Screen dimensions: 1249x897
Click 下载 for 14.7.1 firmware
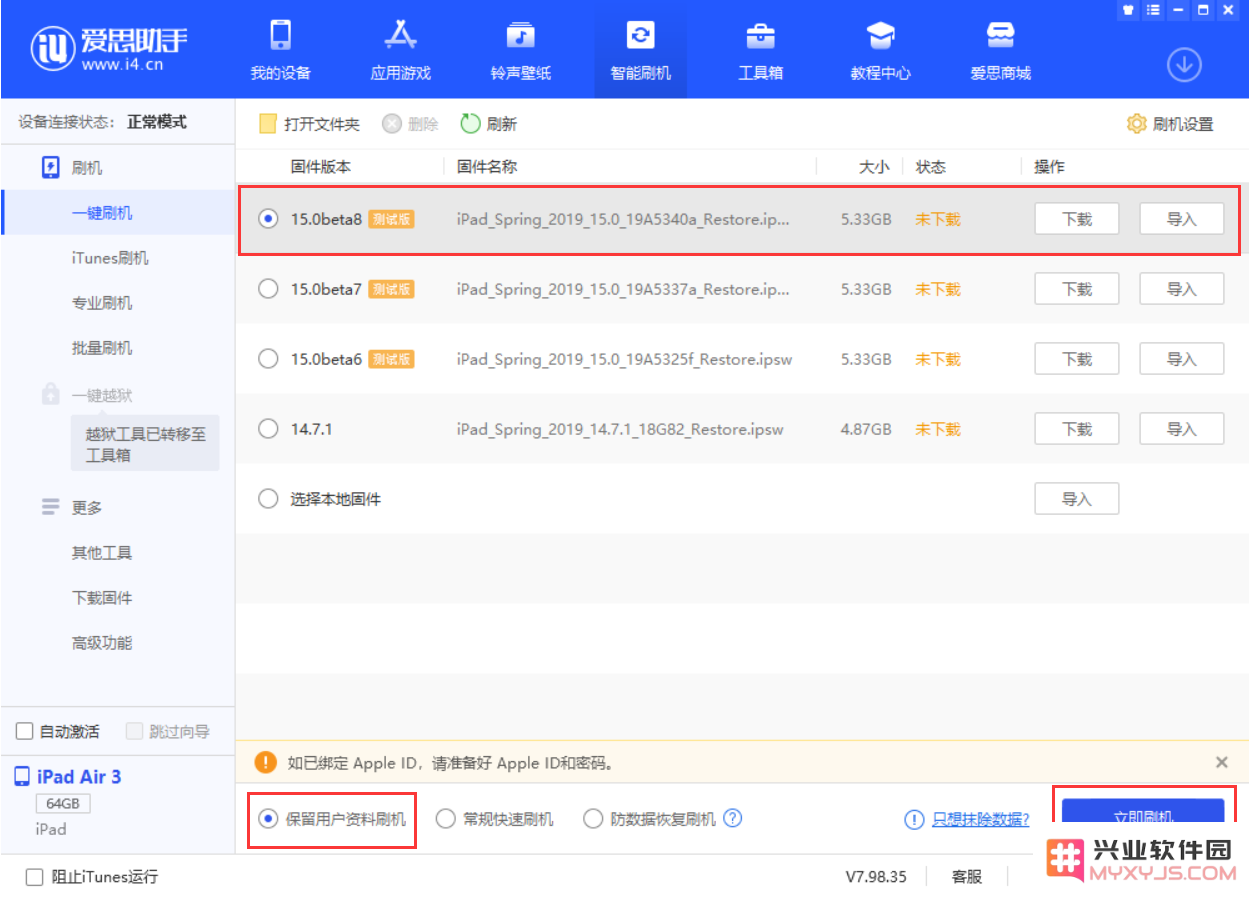coord(1076,429)
